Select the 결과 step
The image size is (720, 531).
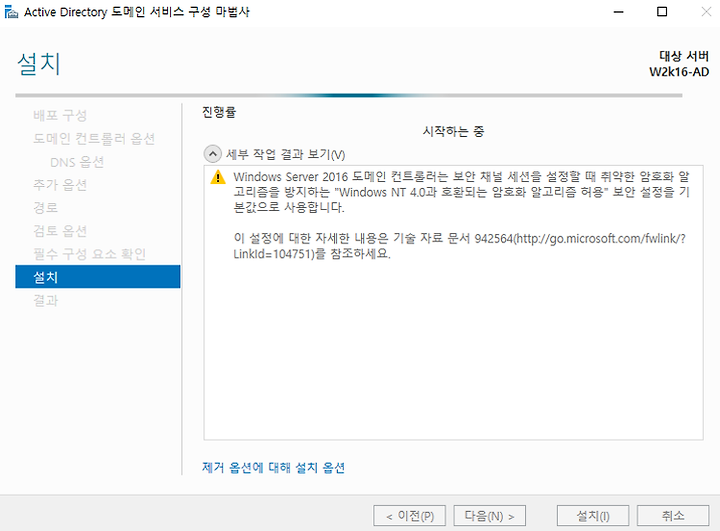(x=45, y=300)
